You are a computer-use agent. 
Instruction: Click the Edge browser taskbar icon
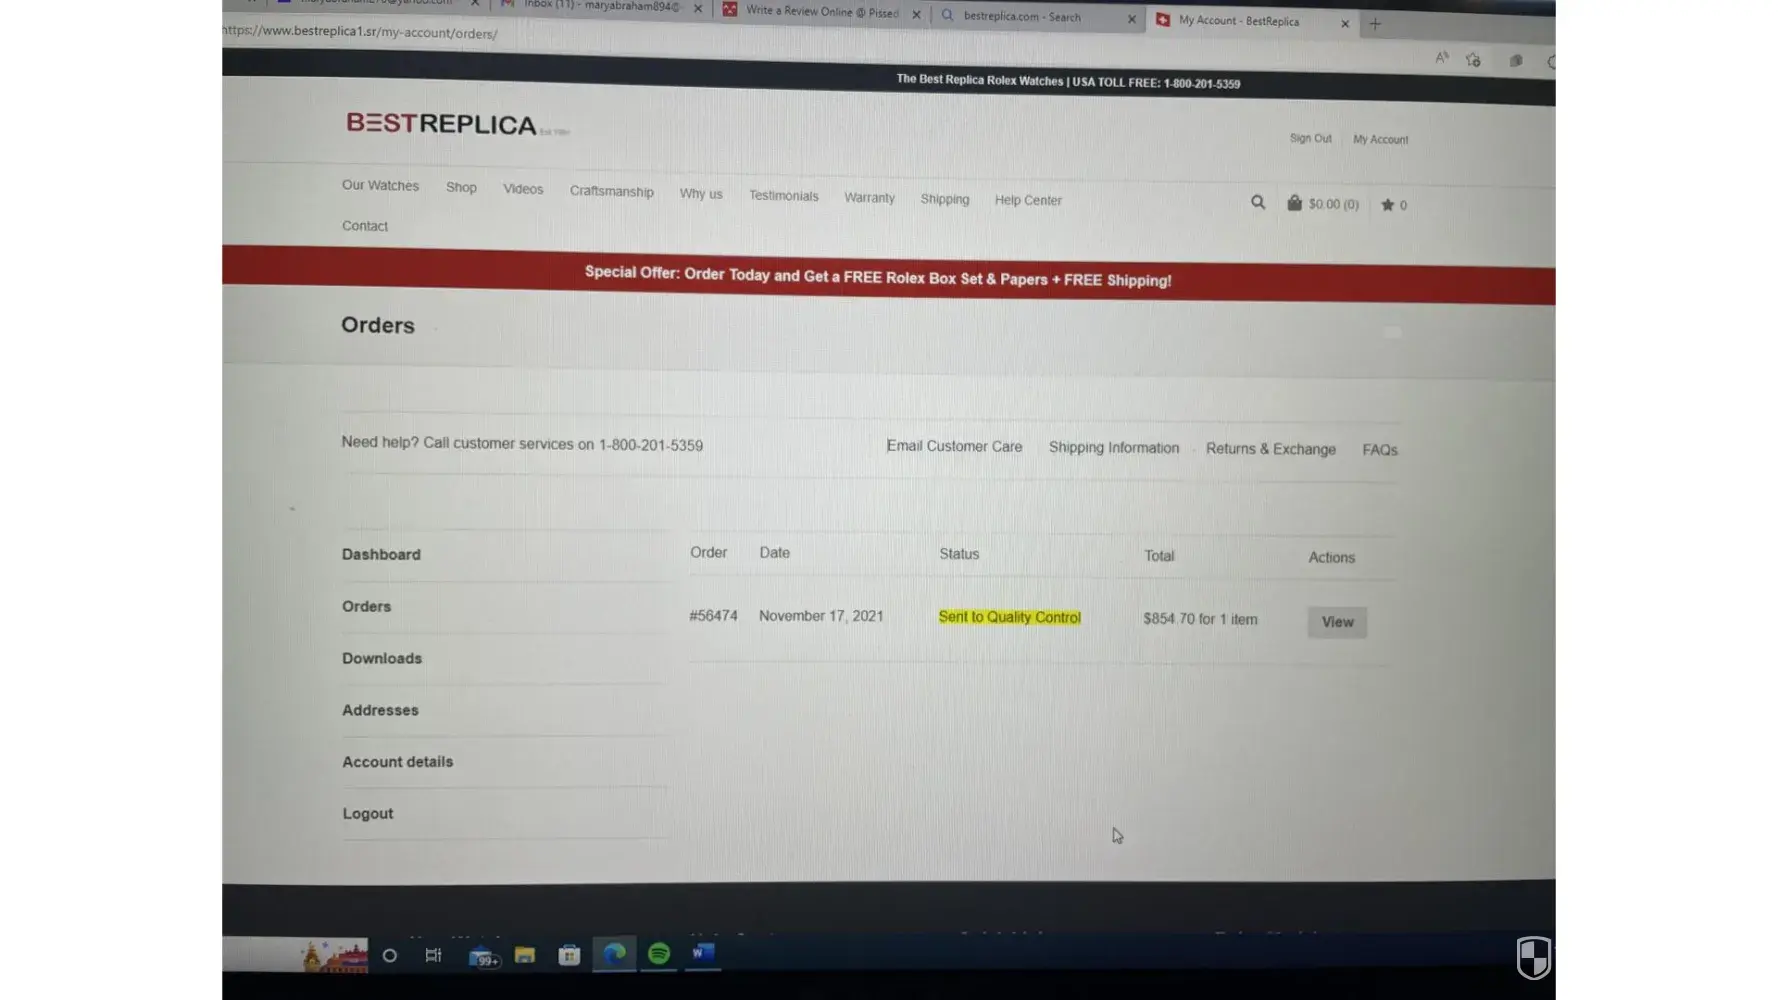614,954
